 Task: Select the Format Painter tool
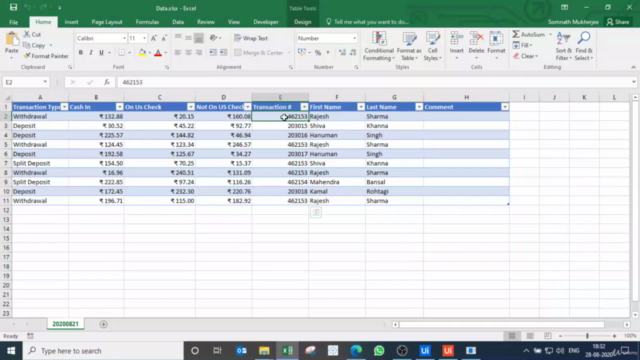(x=46, y=56)
